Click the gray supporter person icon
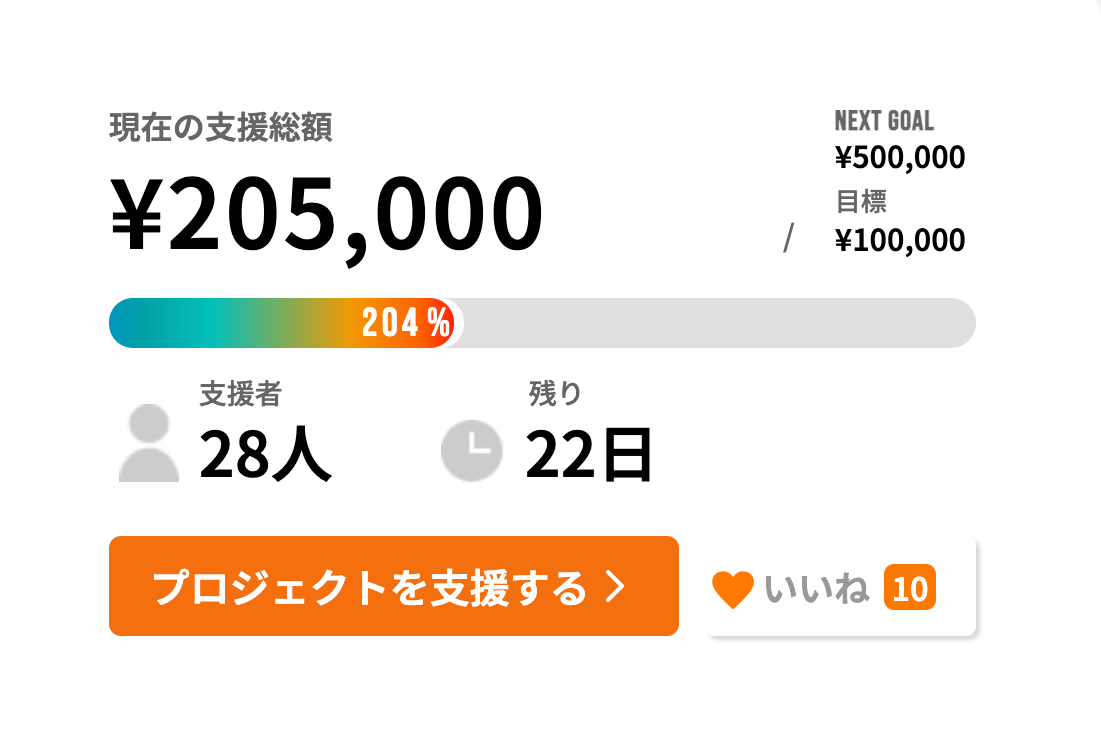Screen dimensions: 1101x734 coord(149,443)
